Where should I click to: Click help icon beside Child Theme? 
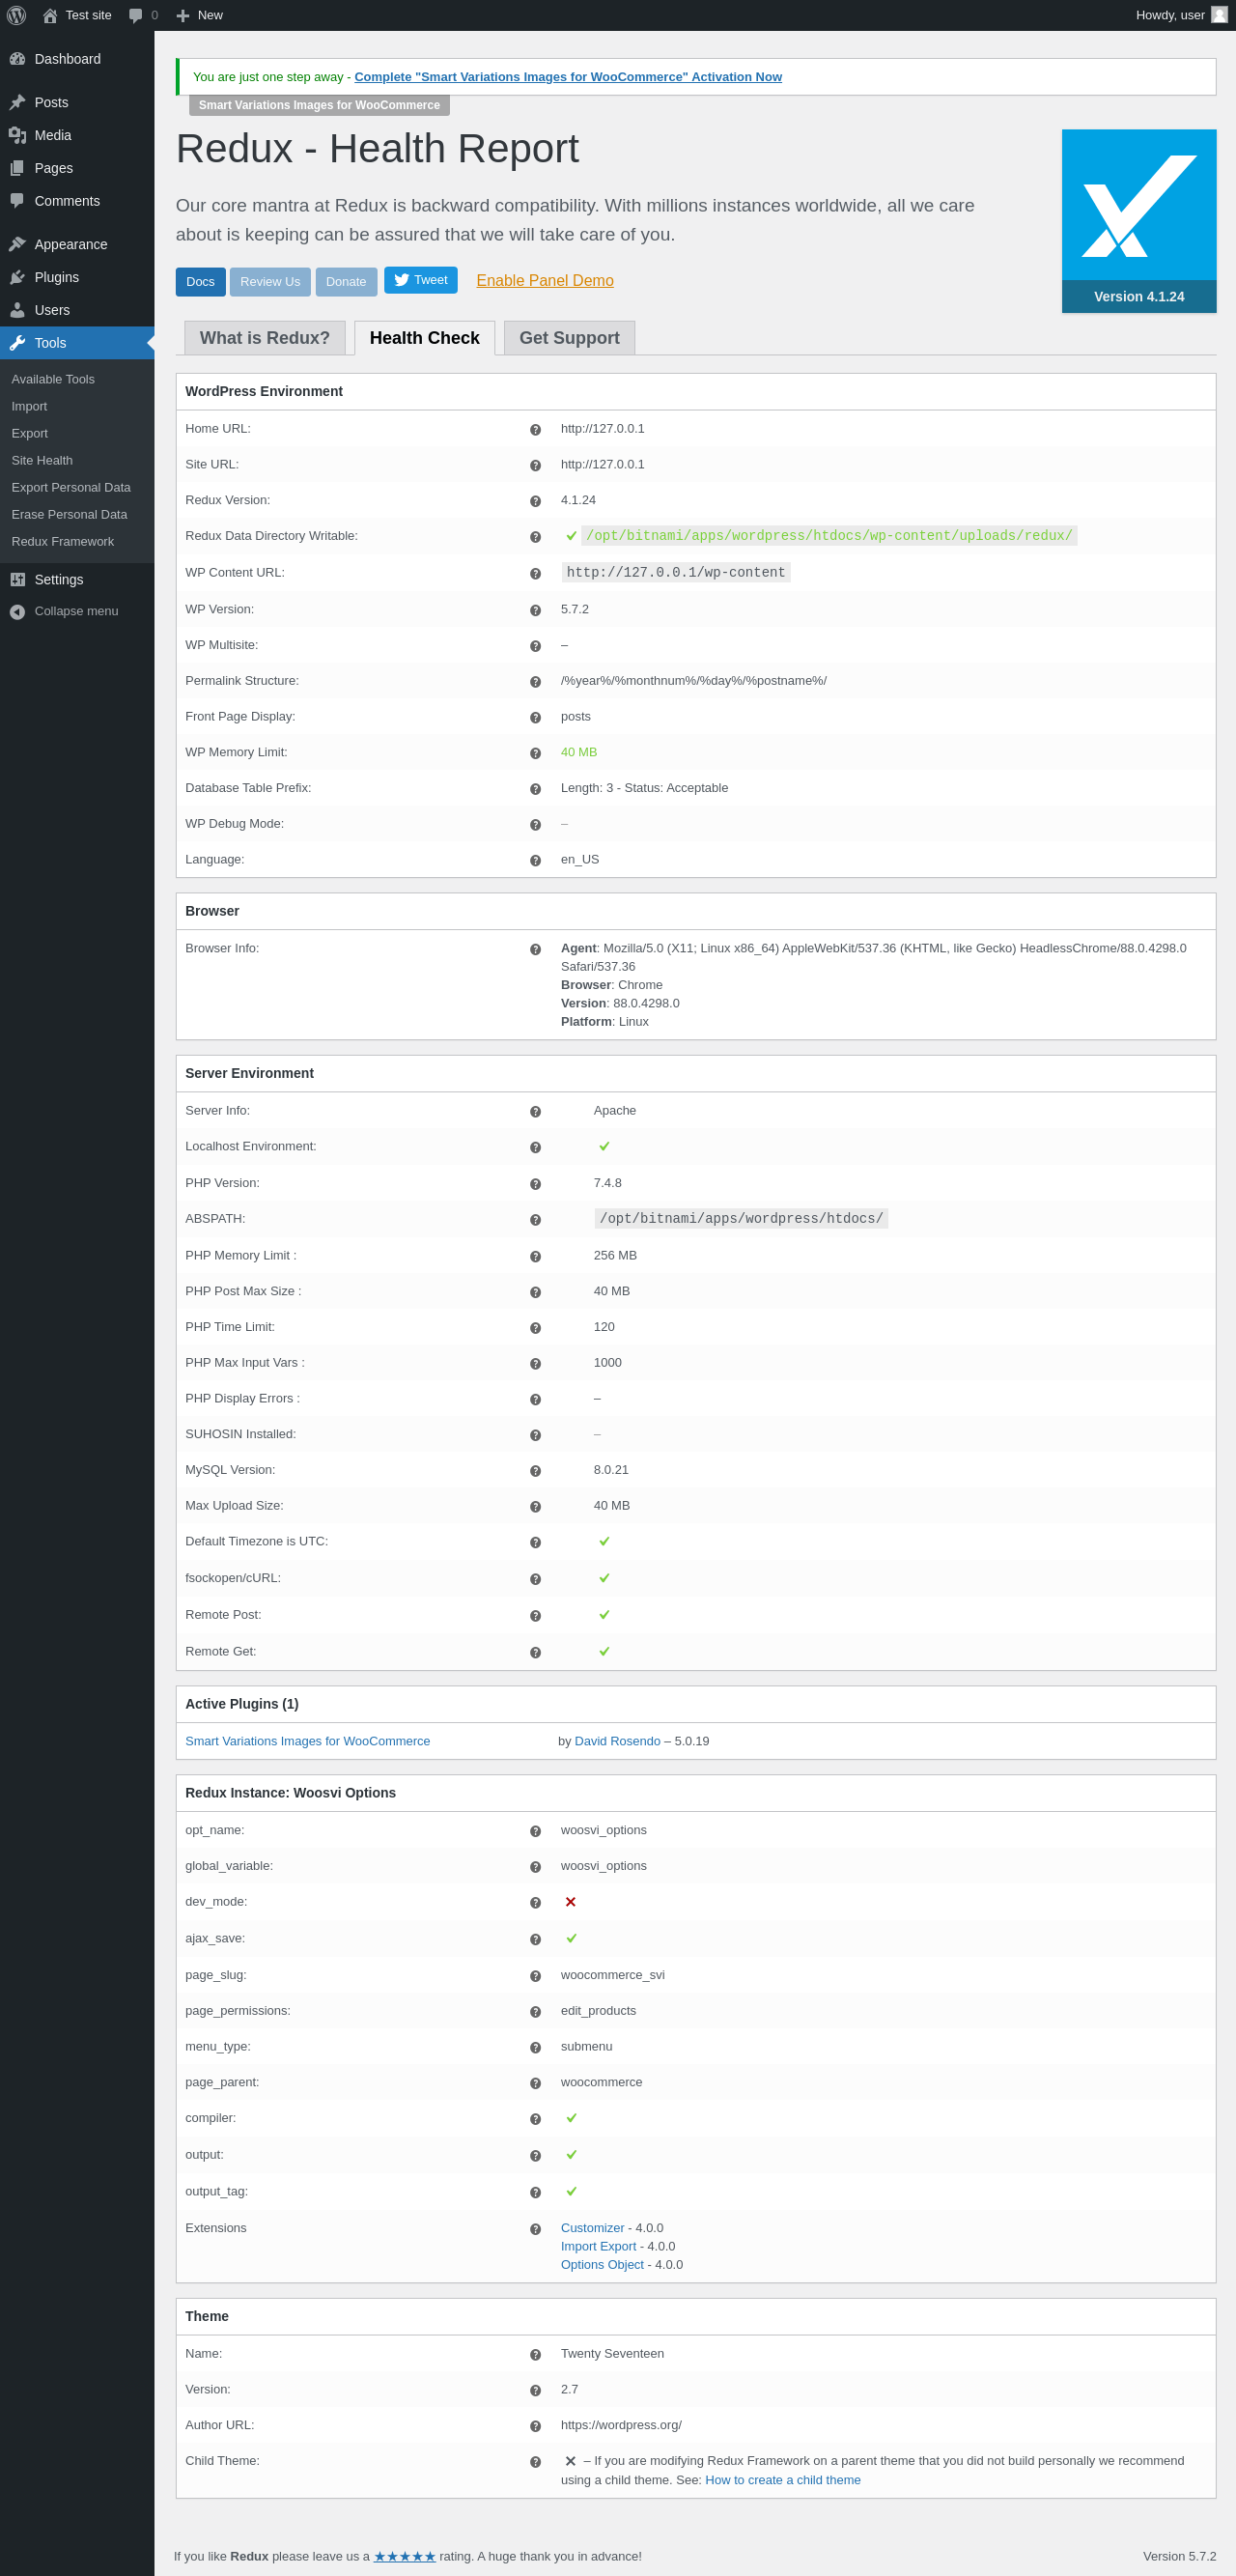[535, 2462]
